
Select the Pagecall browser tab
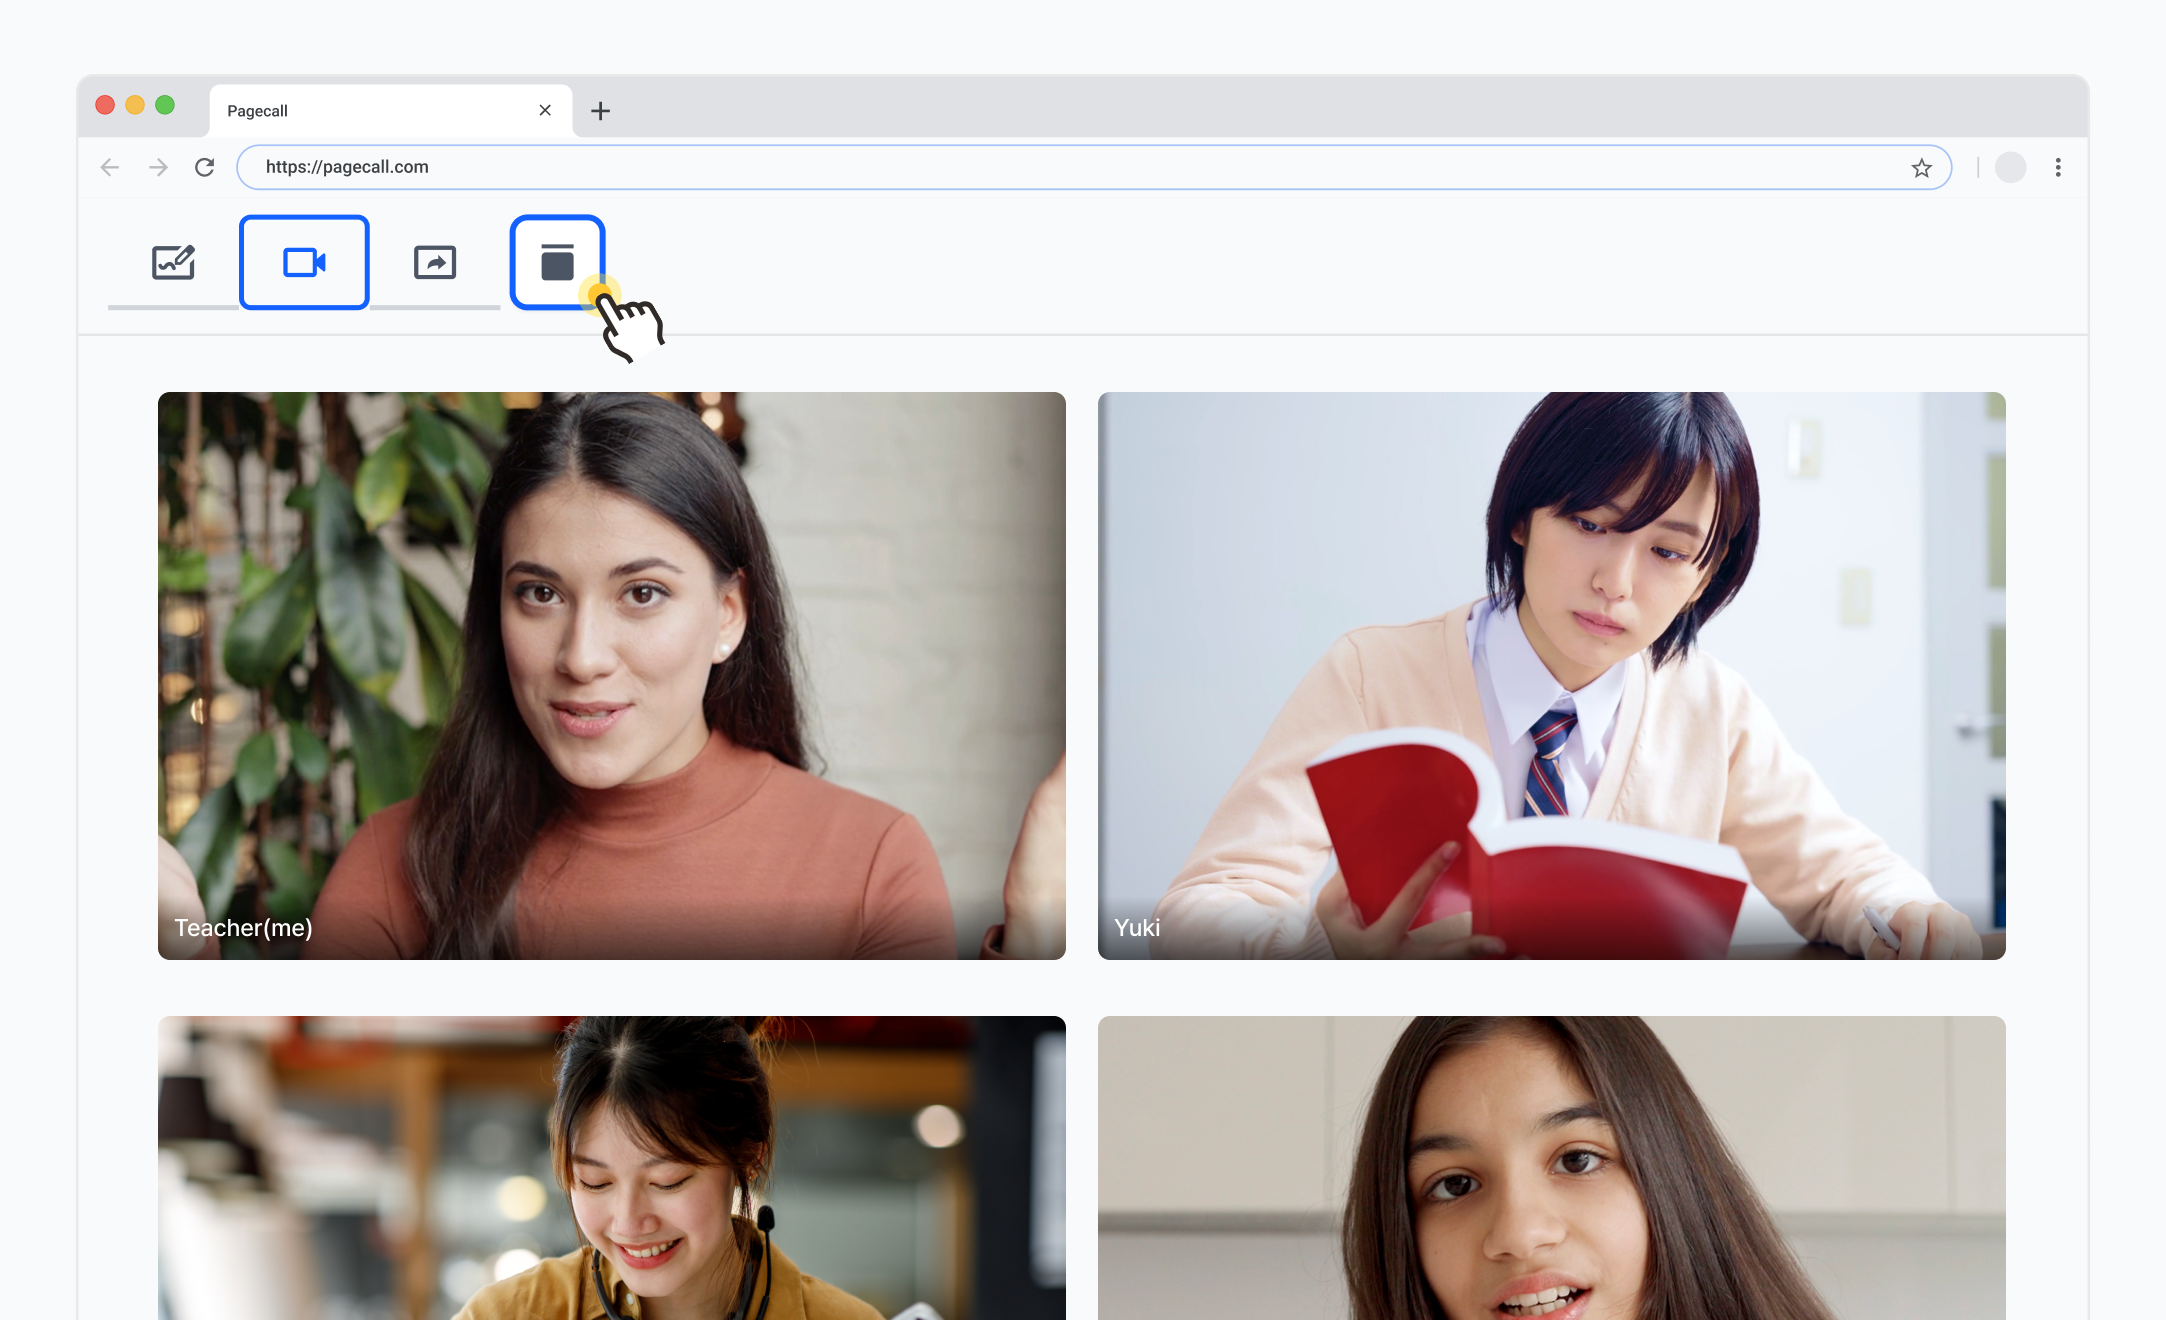(391, 110)
